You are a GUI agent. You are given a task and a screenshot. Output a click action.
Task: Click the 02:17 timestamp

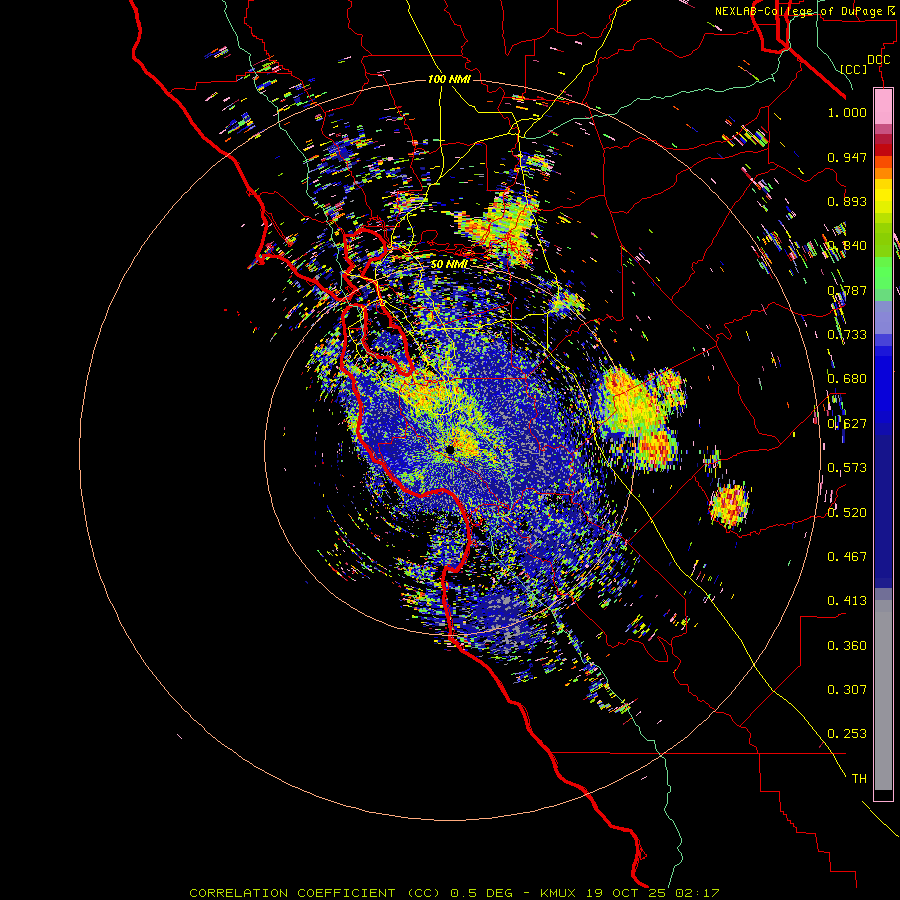(697, 893)
